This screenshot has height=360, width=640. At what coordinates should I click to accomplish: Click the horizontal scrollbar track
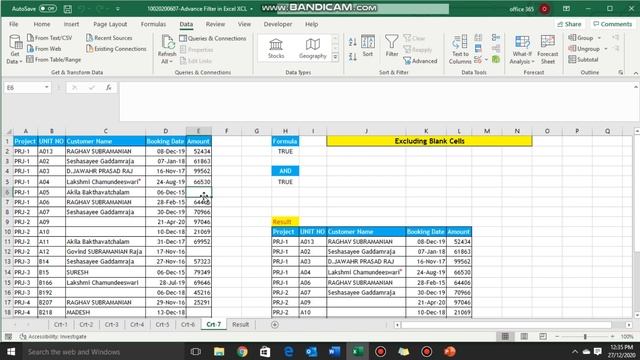pos(506,325)
